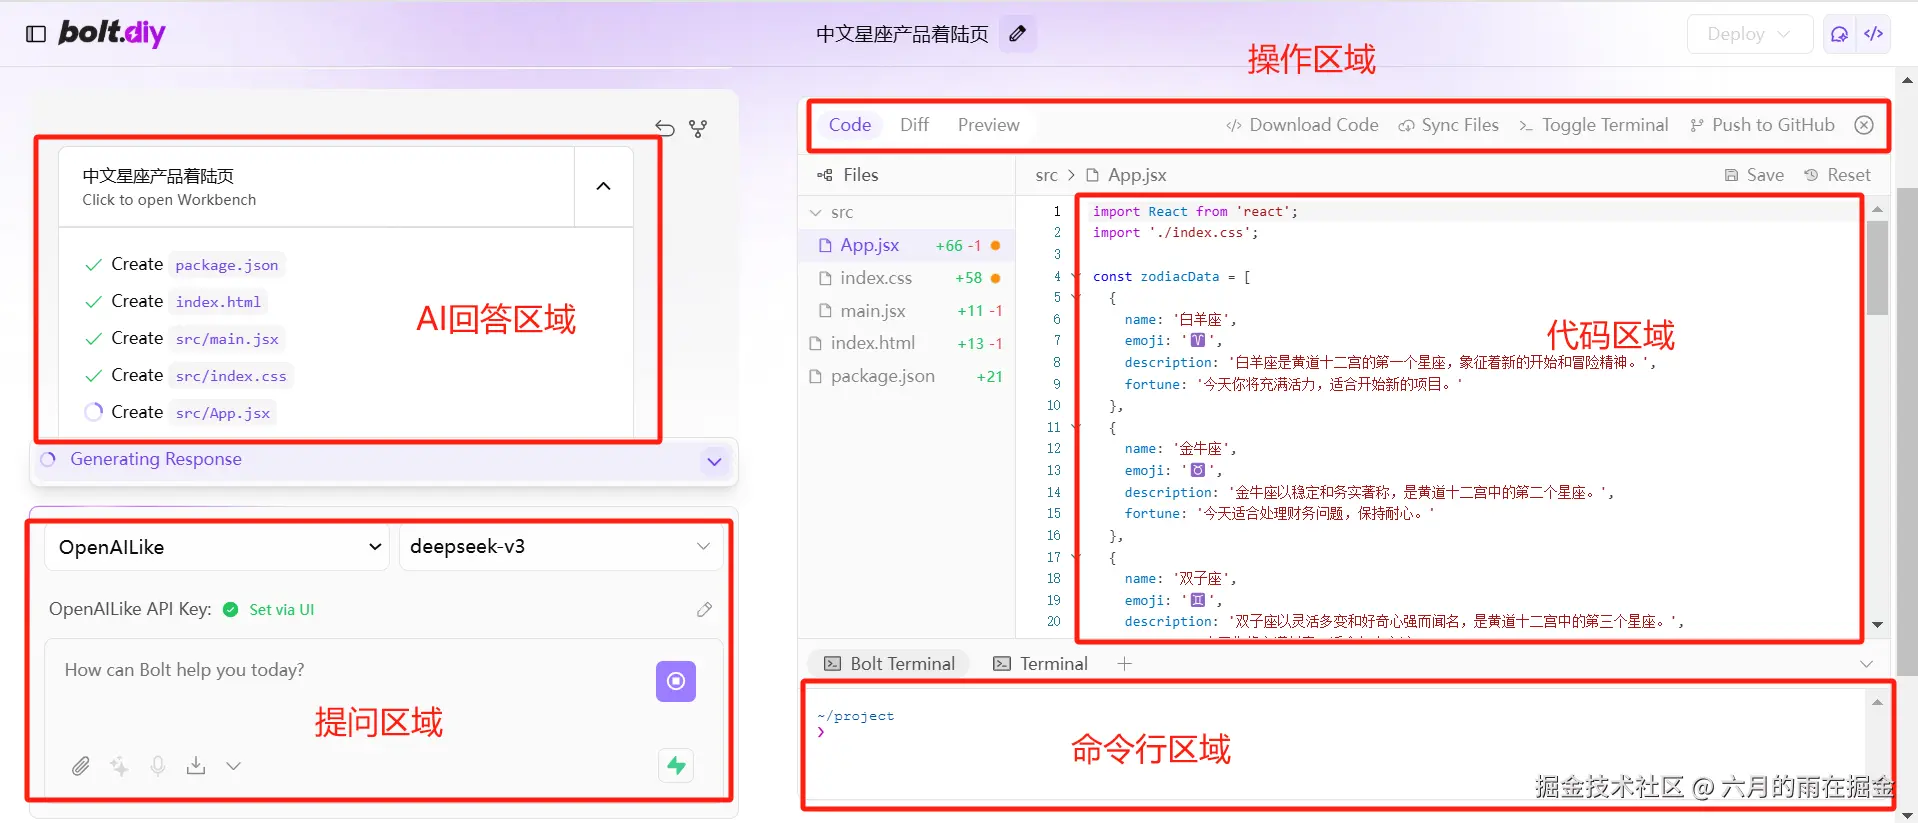Open package.json from the Create list

pos(227,265)
